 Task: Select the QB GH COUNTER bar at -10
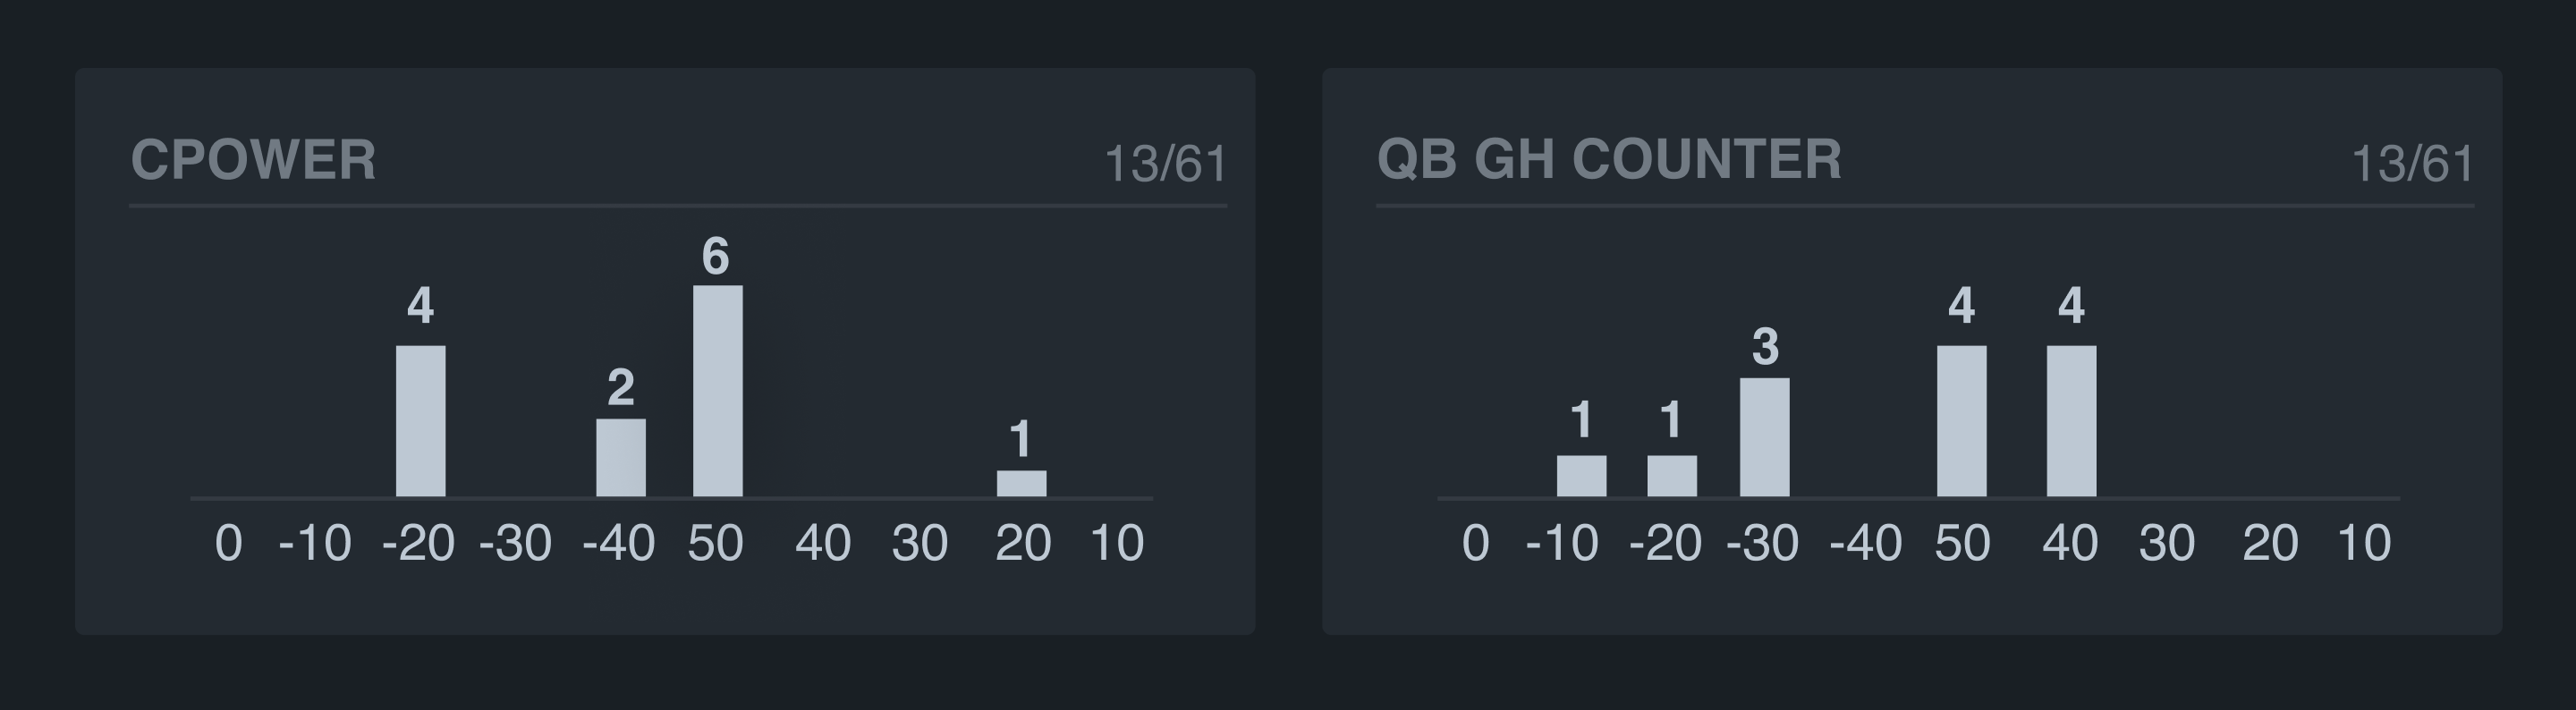[1581, 476]
